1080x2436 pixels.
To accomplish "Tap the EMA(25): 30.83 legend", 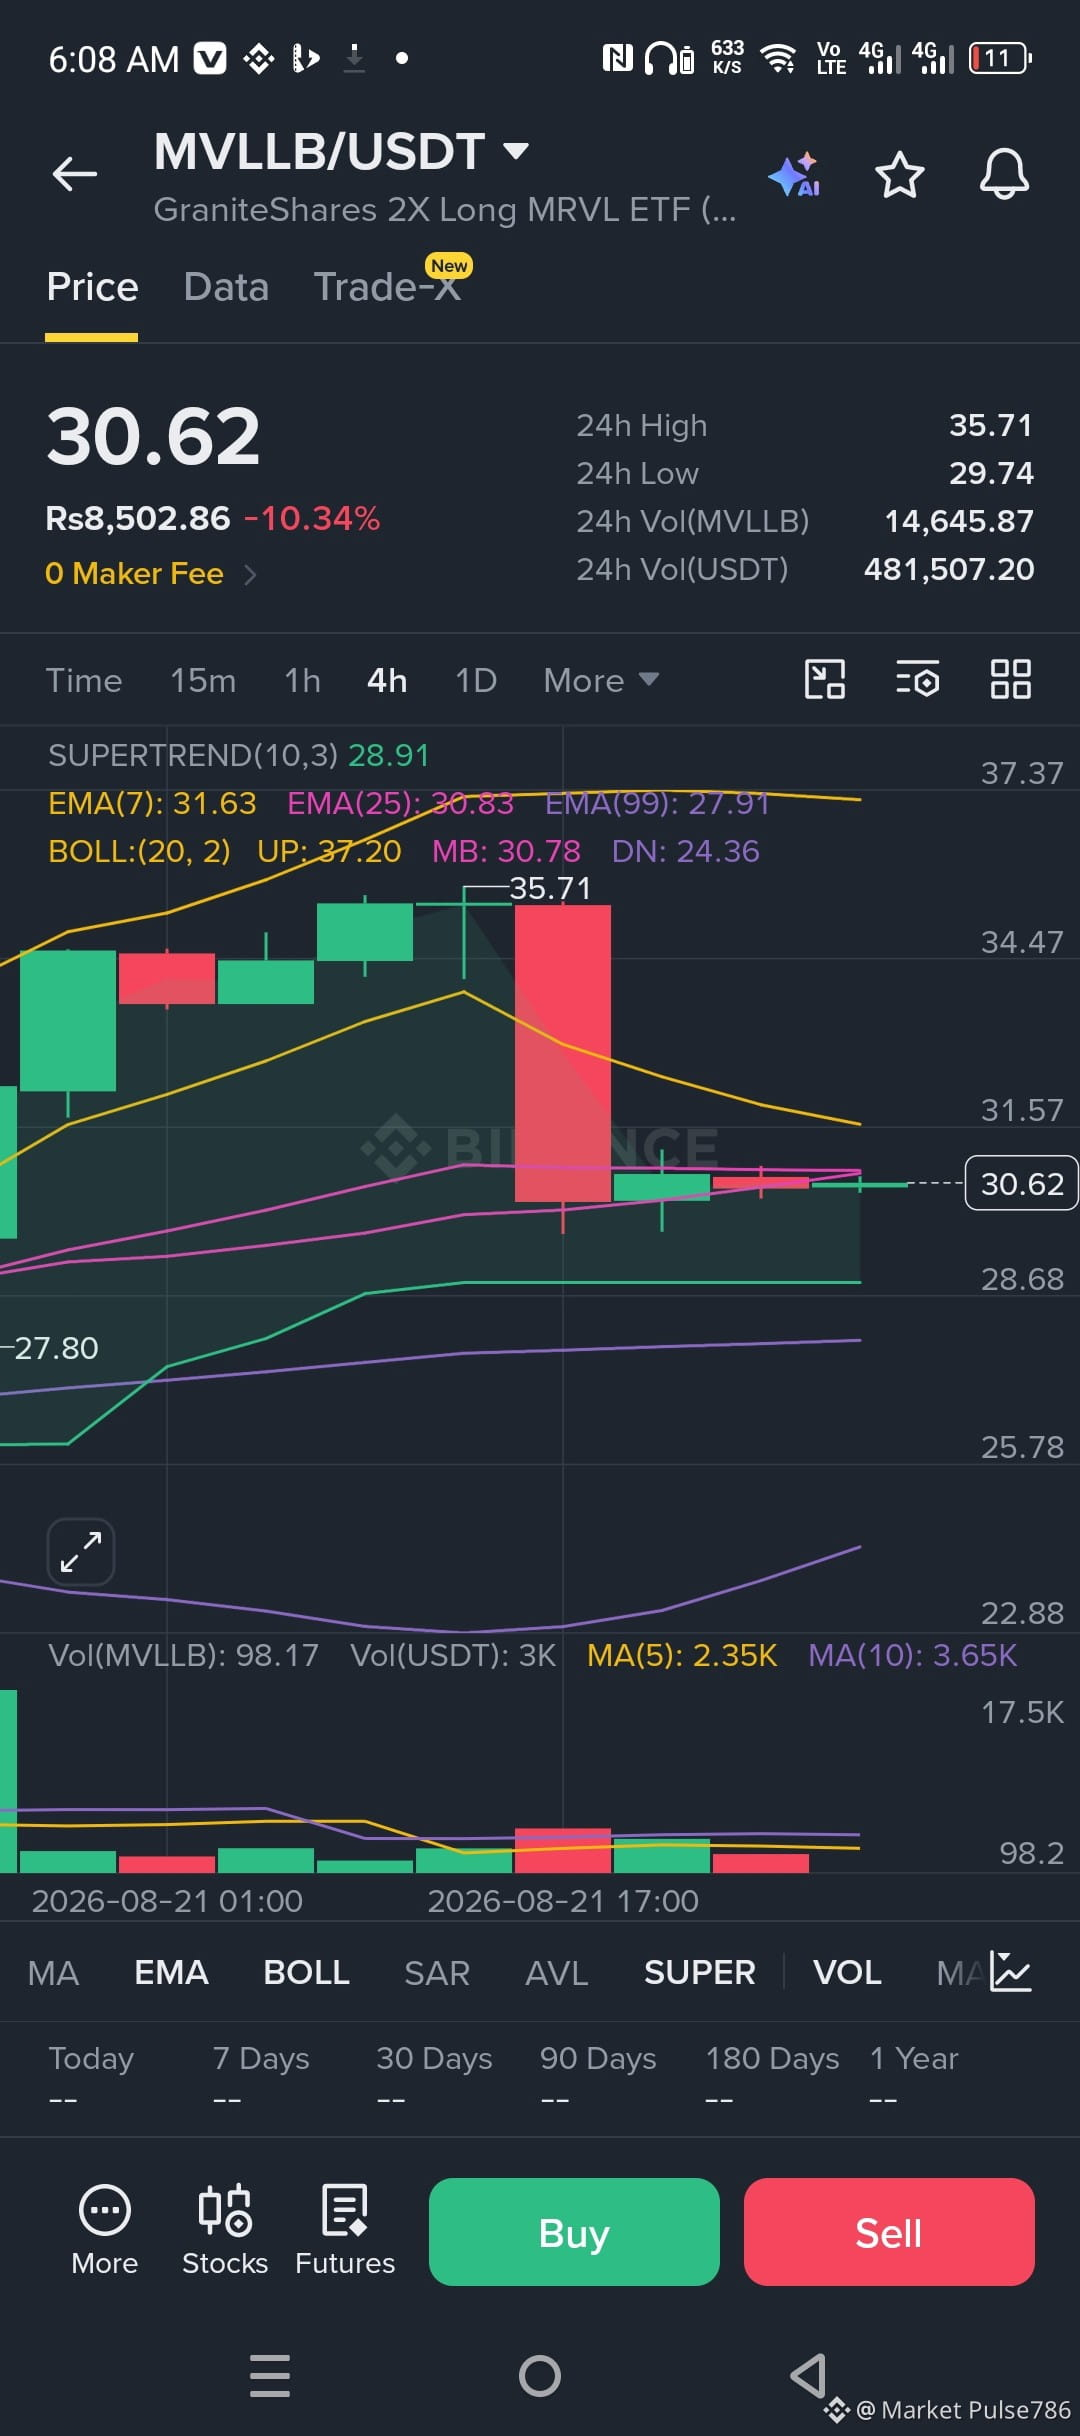I will click(x=400, y=803).
